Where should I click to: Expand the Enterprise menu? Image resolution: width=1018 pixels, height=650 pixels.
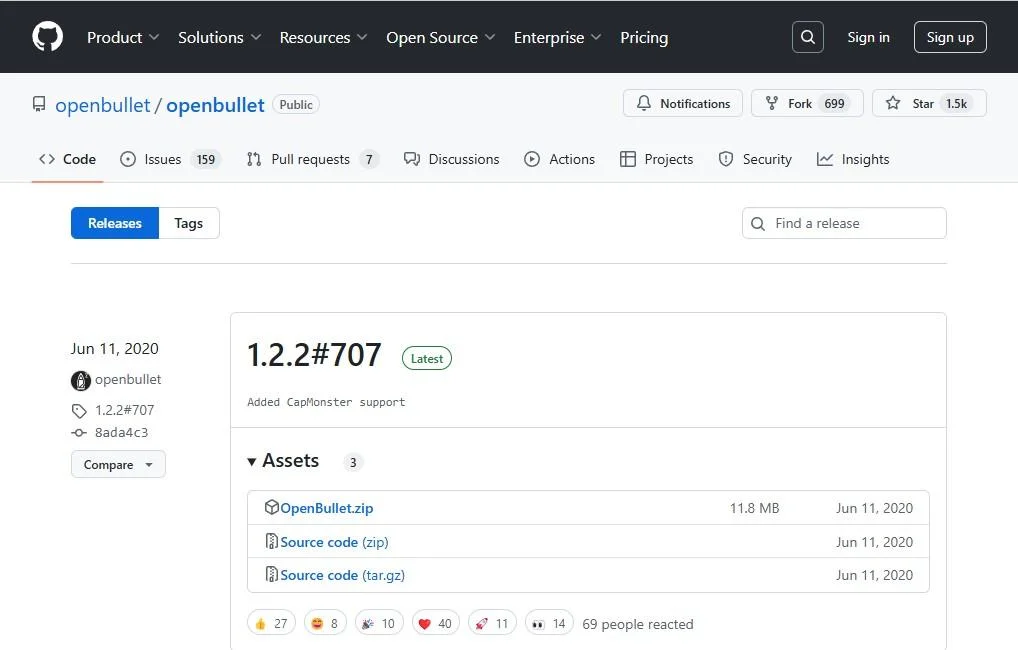tap(557, 38)
